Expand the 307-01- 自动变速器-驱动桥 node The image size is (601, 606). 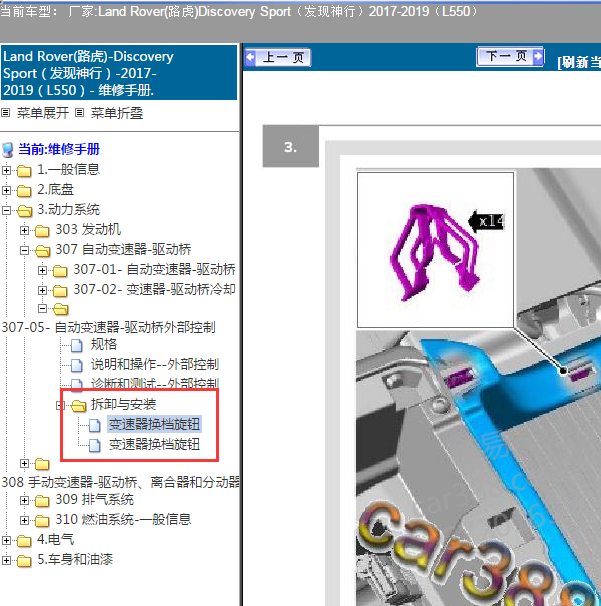pos(43,270)
